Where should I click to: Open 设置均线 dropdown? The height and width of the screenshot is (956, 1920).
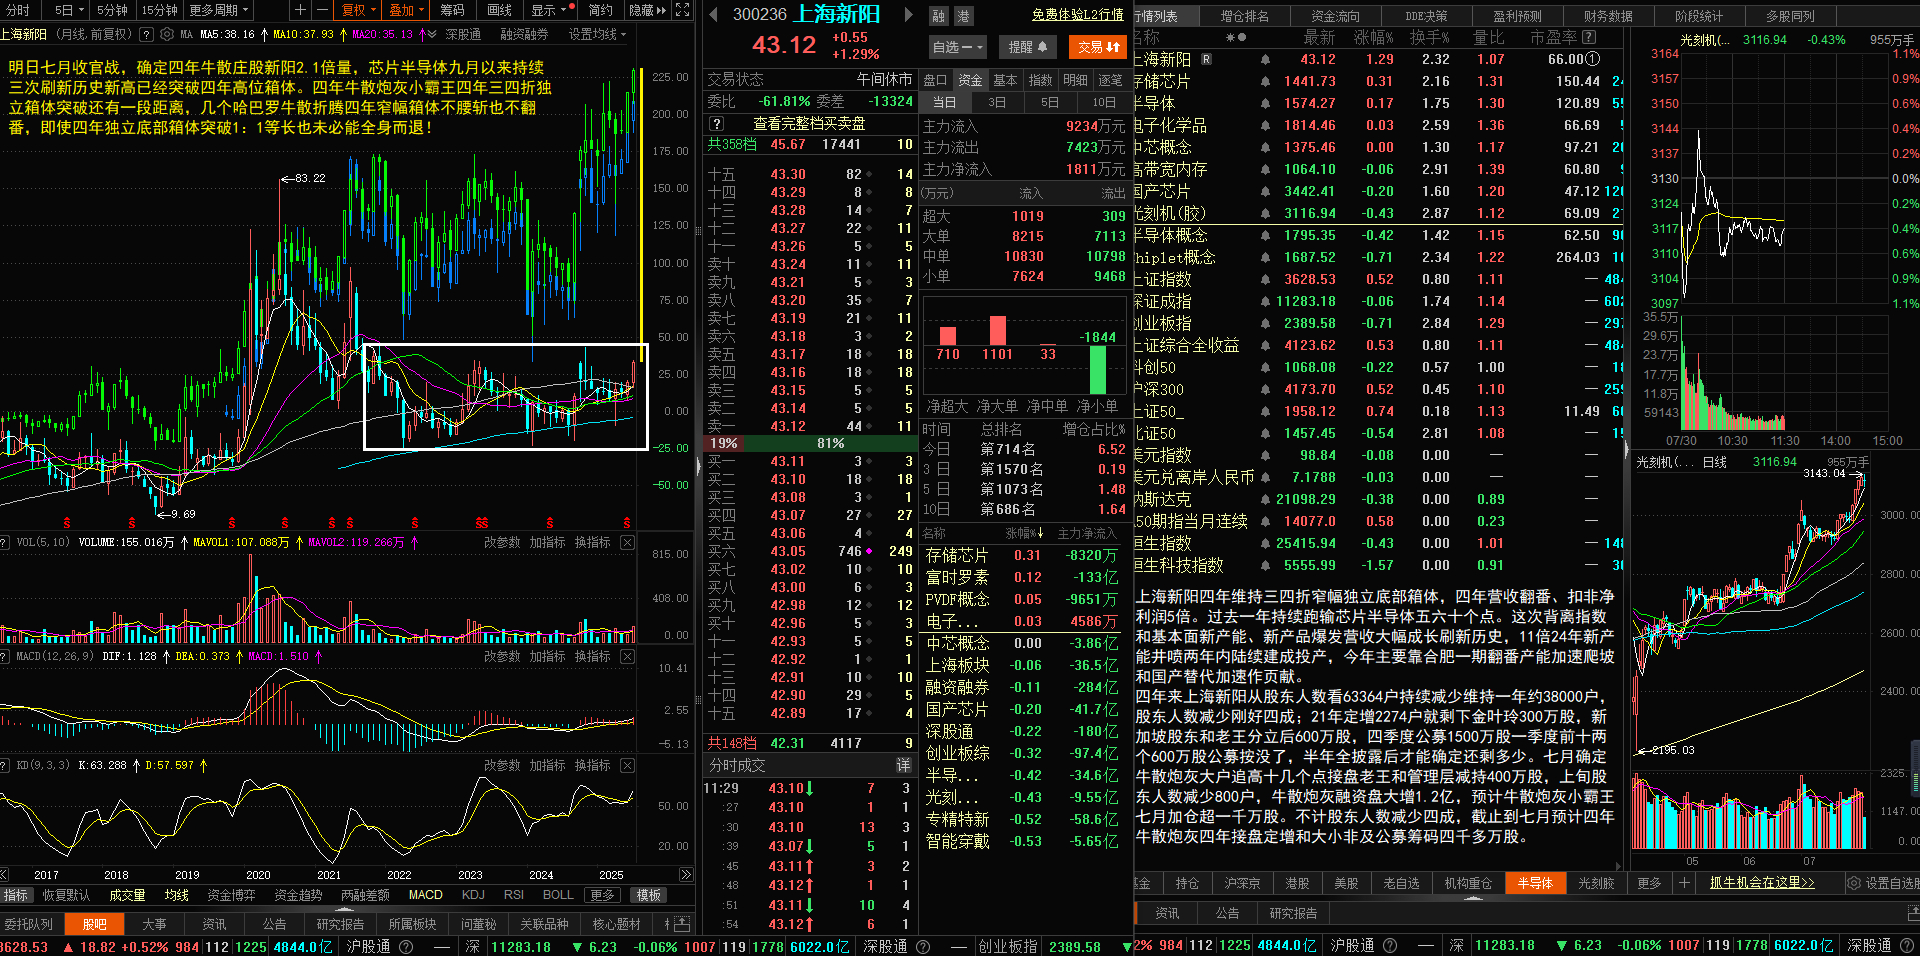pos(597,34)
